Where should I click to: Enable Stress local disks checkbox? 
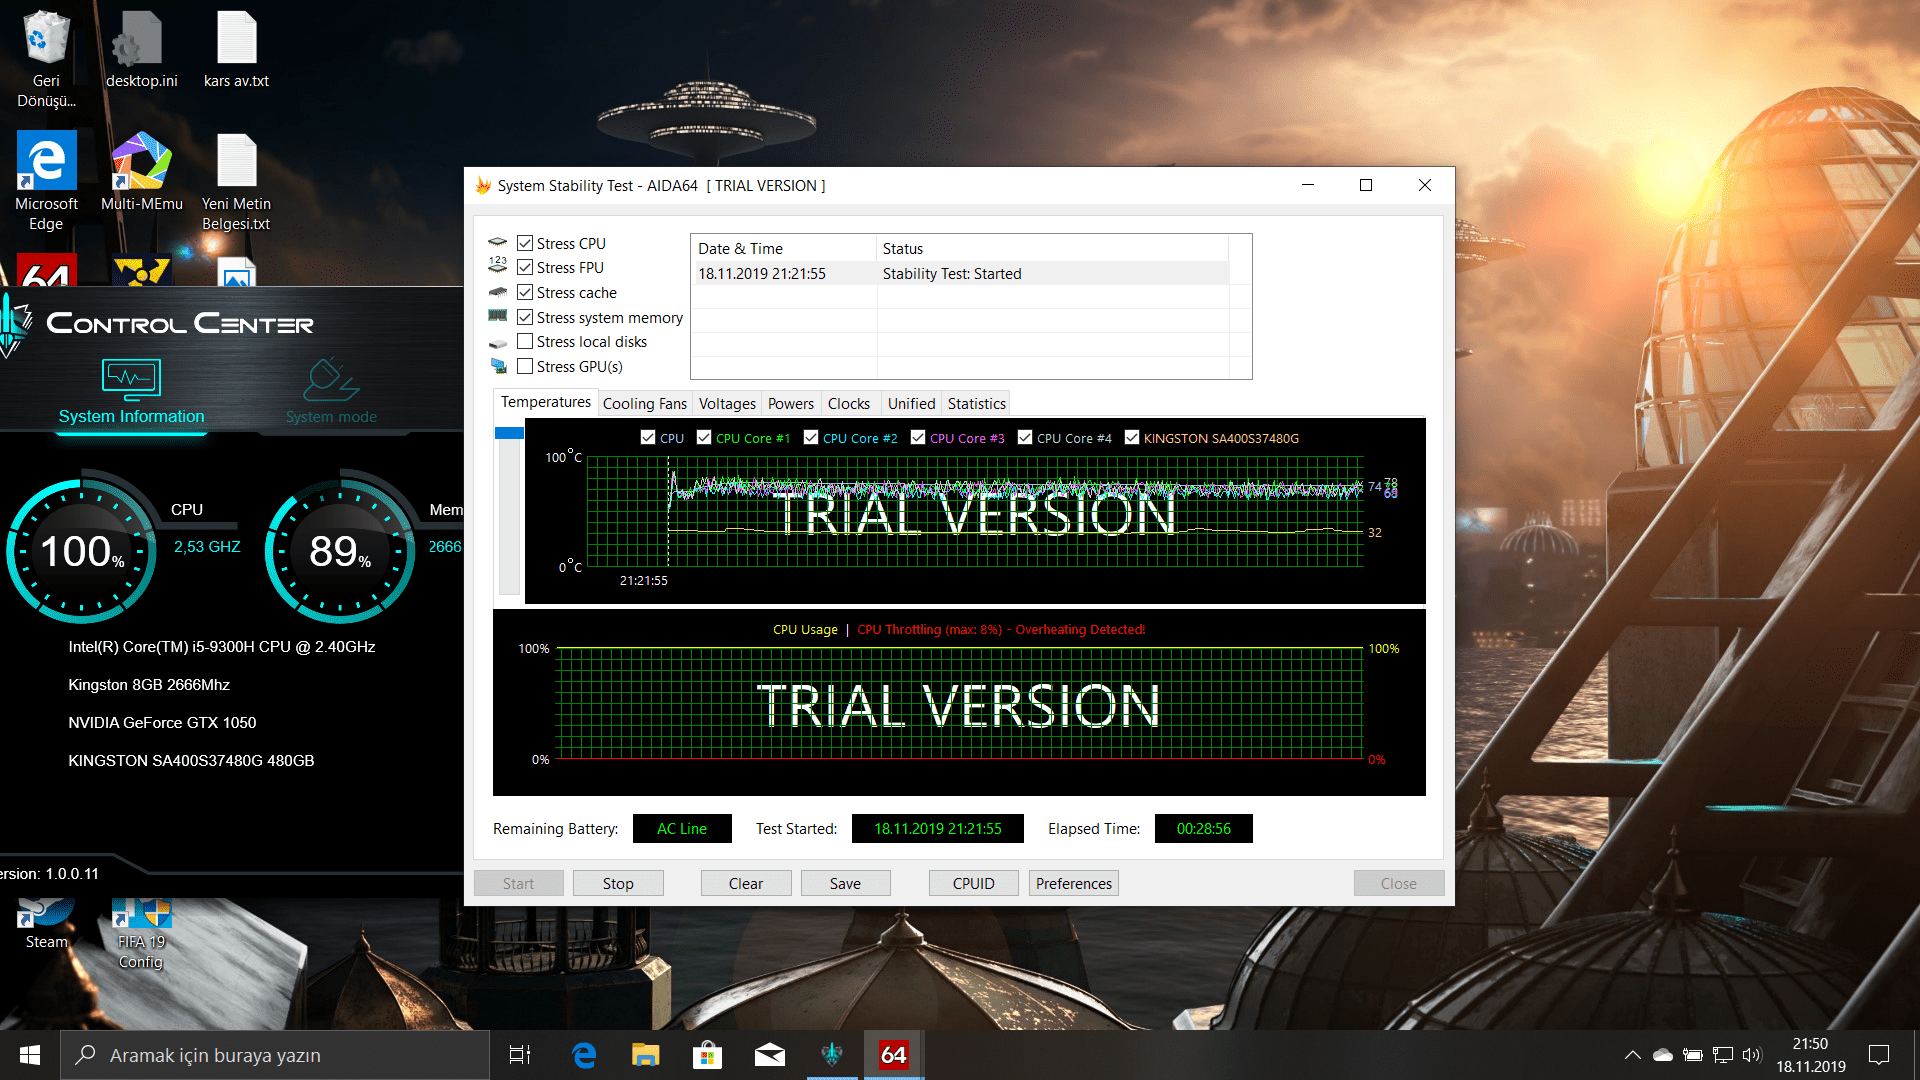coord(525,341)
